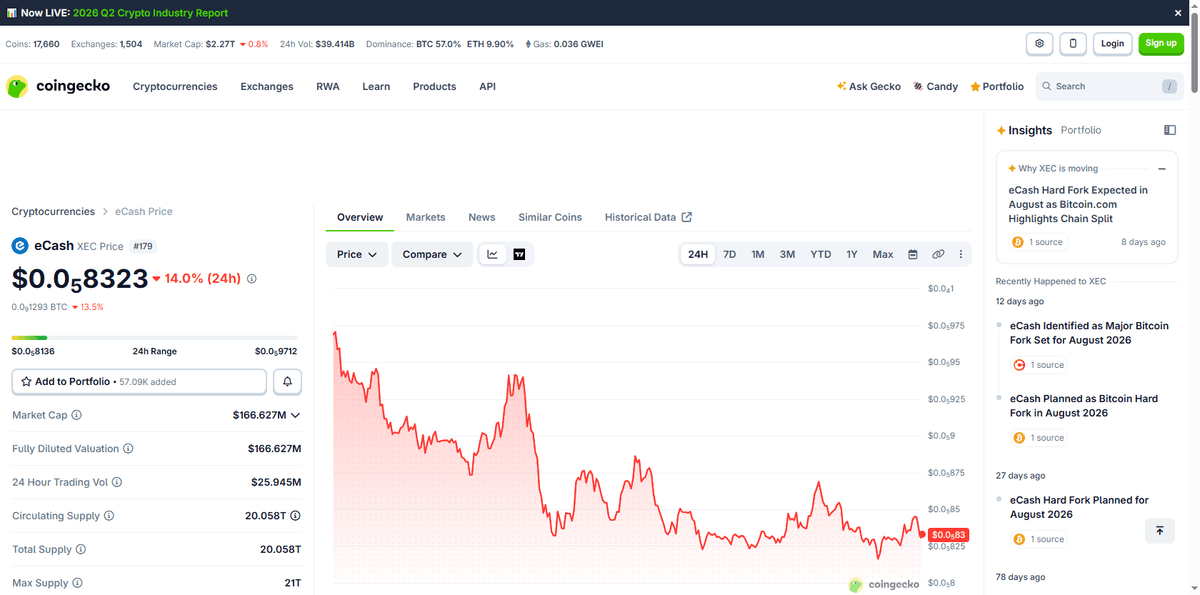1200x595 pixels.
Task: Show Max Supply info tooltip
Action: pos(77,583)
